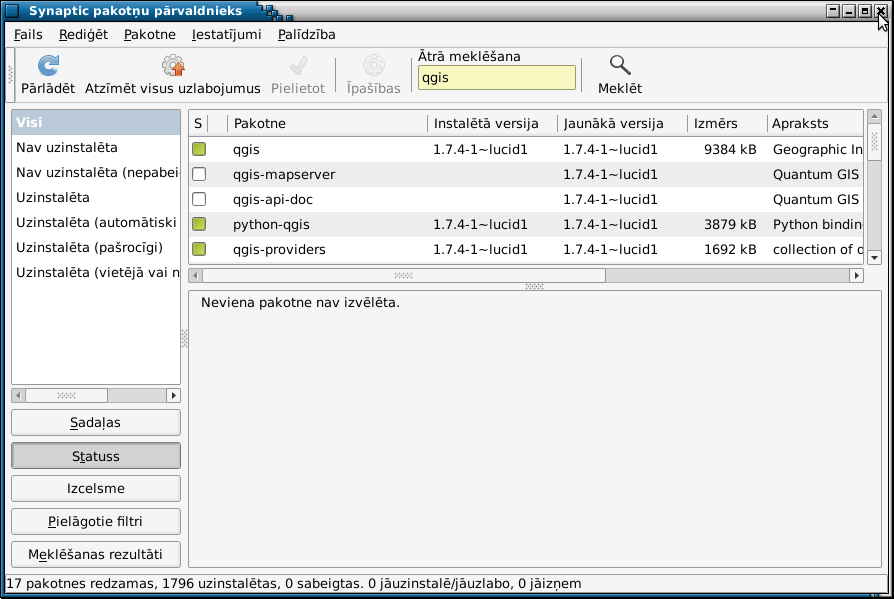Click the Pielāgotie filtri button
Viewport: 894px width, 599px height.
(96, 521)
